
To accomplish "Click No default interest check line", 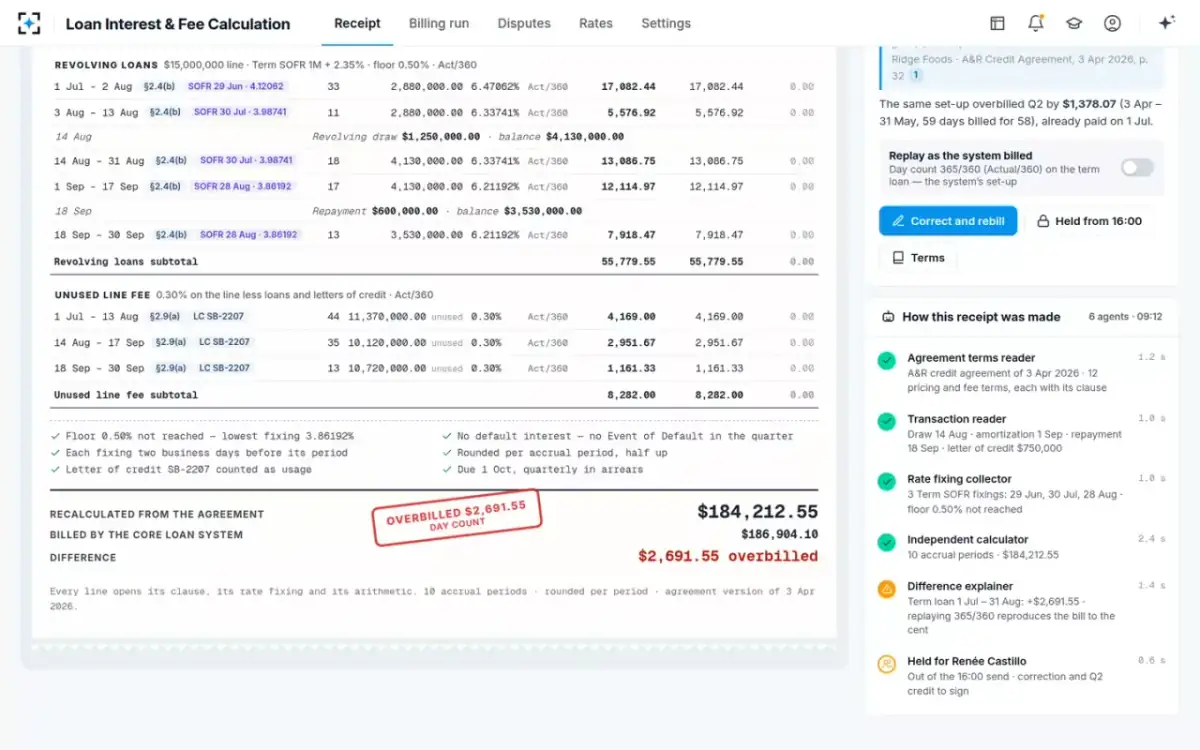I will pos(618,436).
